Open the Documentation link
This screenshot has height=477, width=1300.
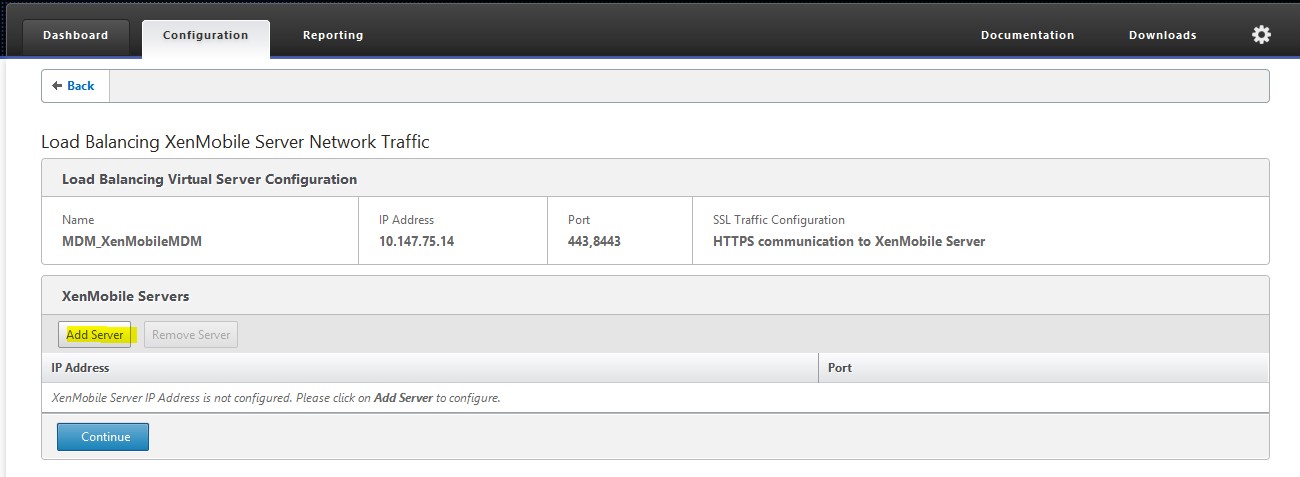(x=1027, y=36)
